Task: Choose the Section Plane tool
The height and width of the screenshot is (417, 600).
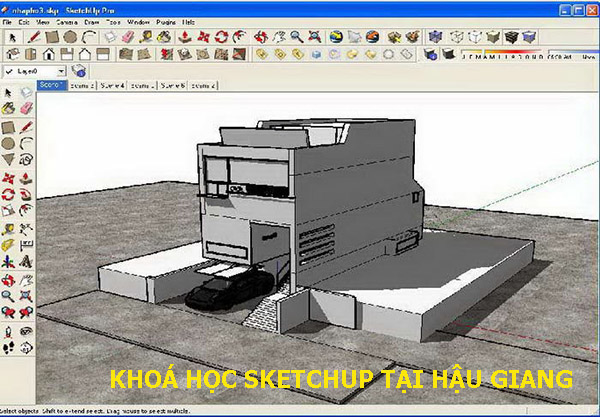Action: point(26,348)
